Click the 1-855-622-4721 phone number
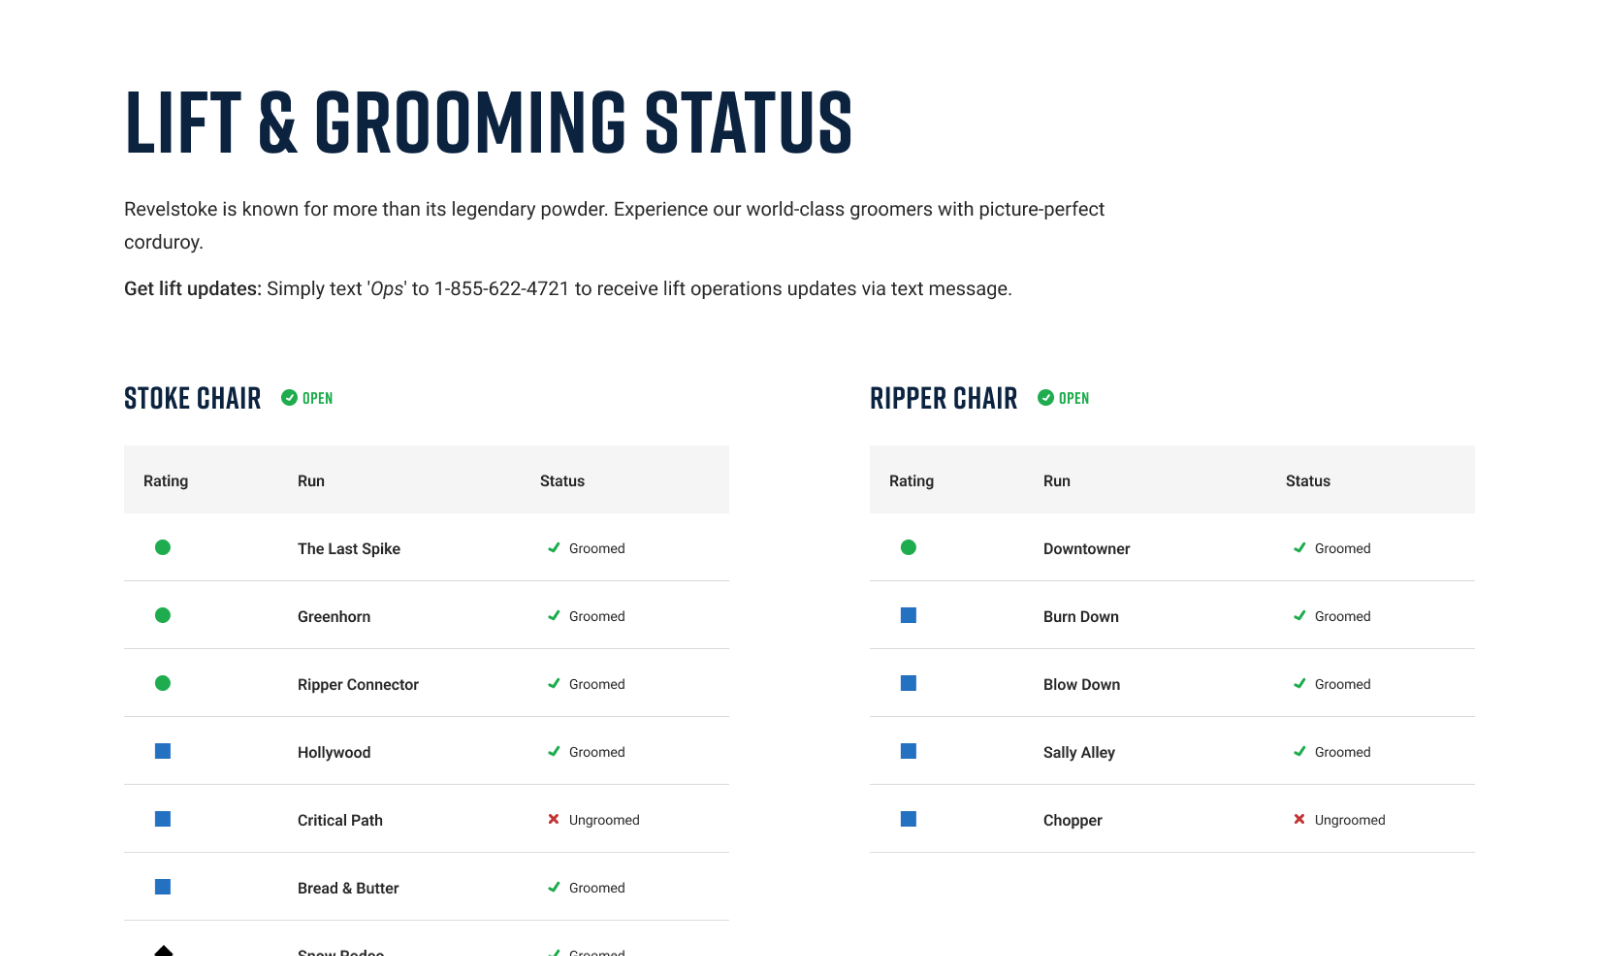This screenshot has width=1600, height=956. [501, 289]
